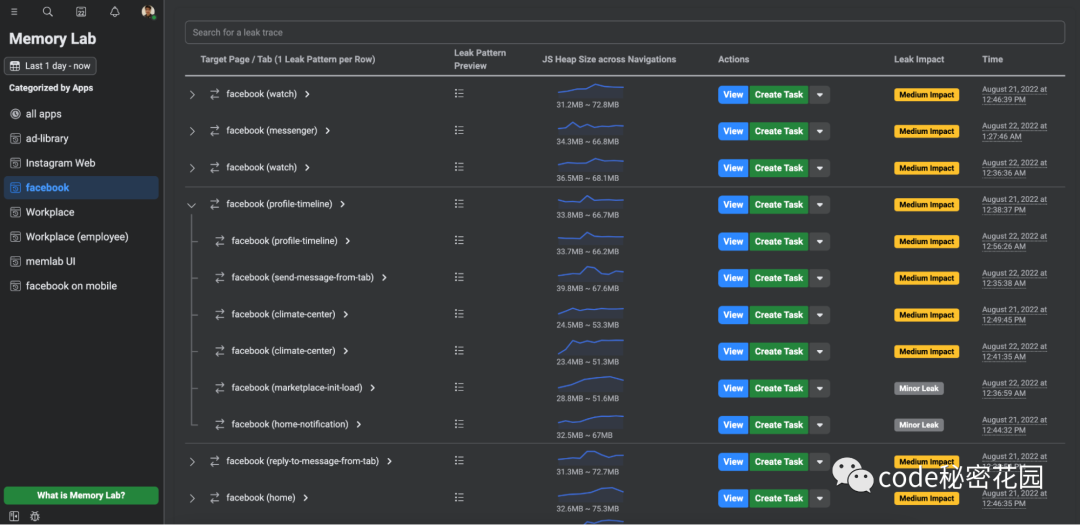Open leak pattern preview for send-message-from-tab row
This screenshot has width=1080, height=525.
point(459,277)
